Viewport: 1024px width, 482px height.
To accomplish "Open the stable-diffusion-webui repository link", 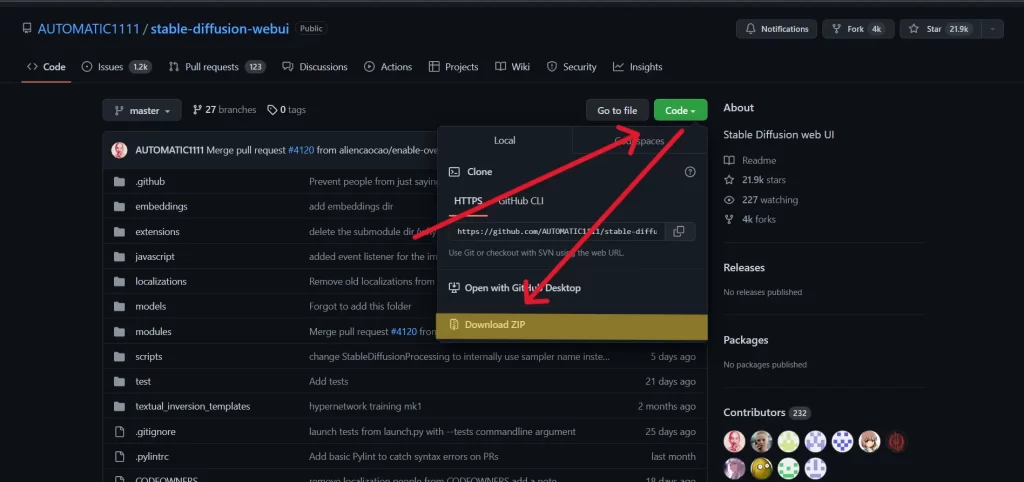I will (x=219, y=29).
